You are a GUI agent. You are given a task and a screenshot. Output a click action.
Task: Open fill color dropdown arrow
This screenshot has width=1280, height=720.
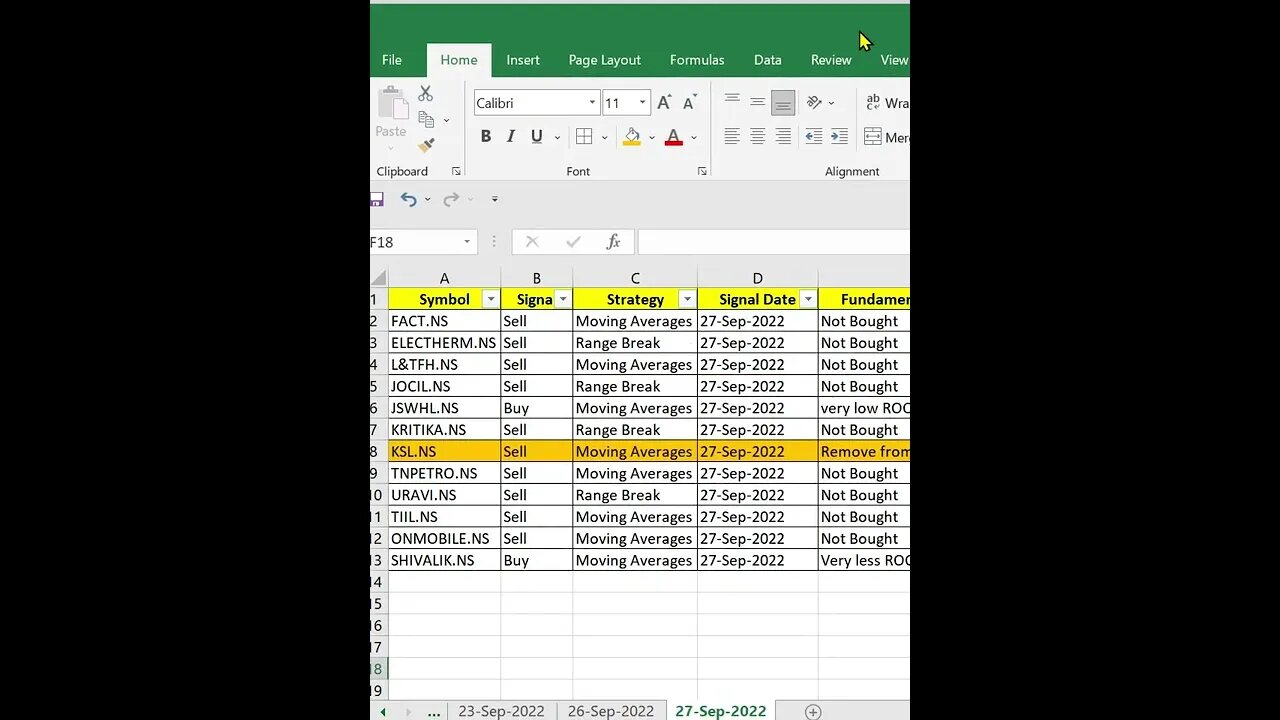(x=652, y=138)
